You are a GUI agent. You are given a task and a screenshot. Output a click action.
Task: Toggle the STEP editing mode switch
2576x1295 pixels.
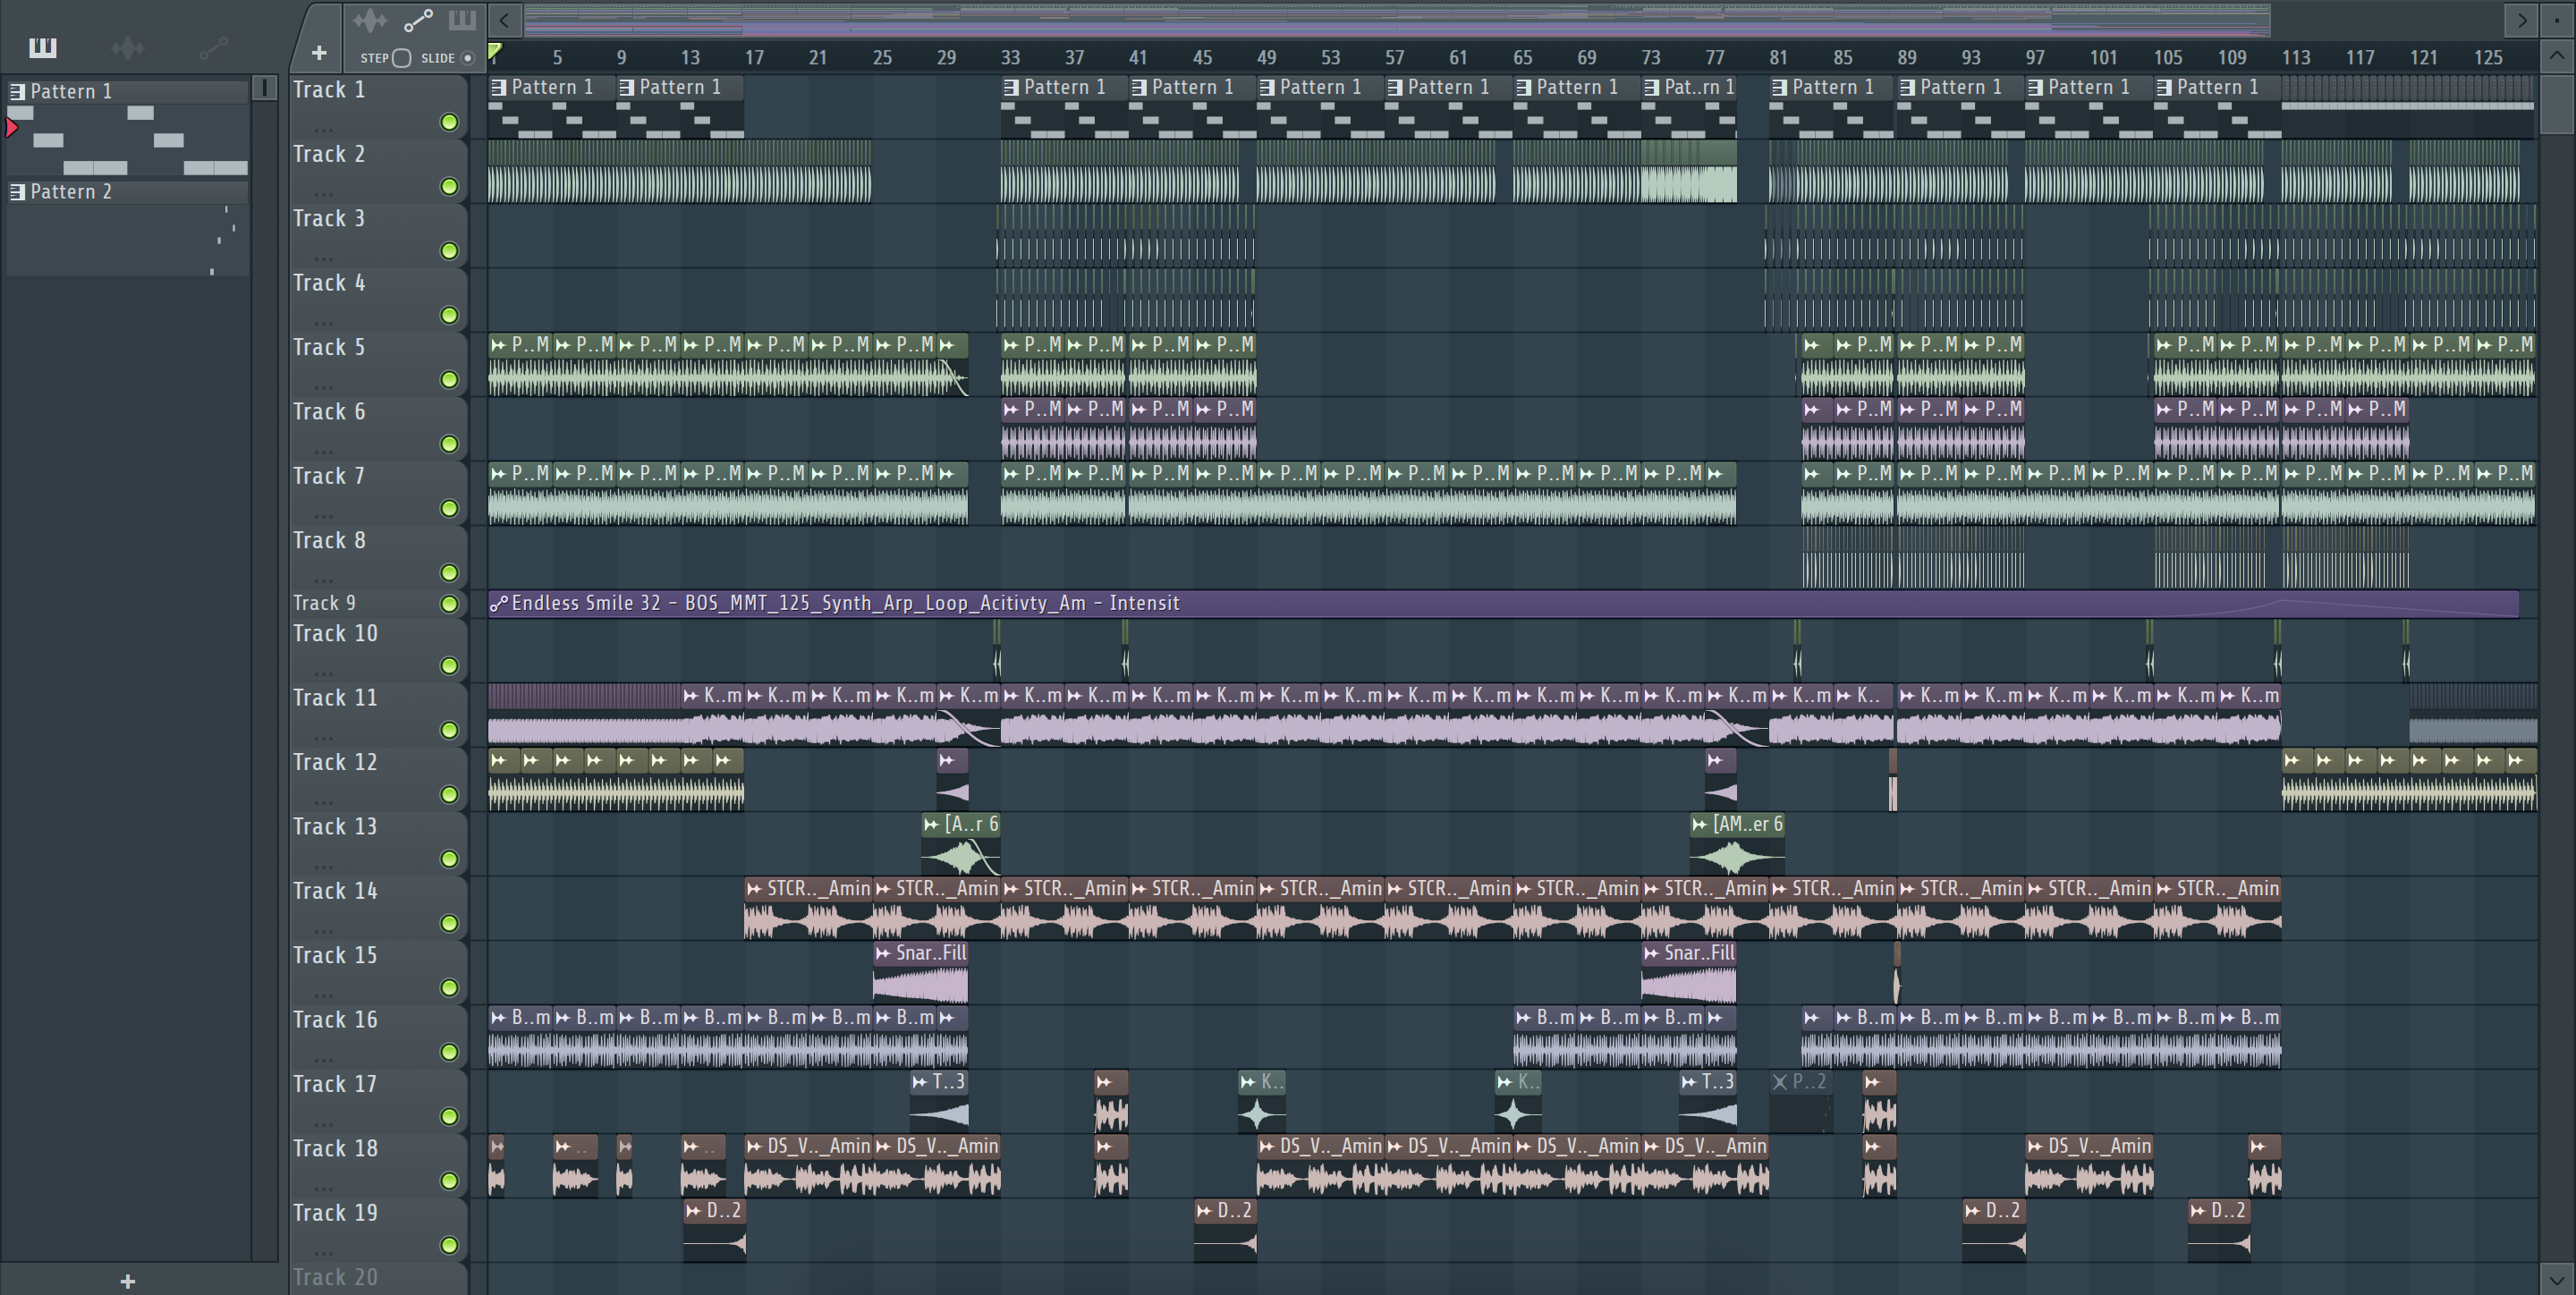(x=401, y=58)
